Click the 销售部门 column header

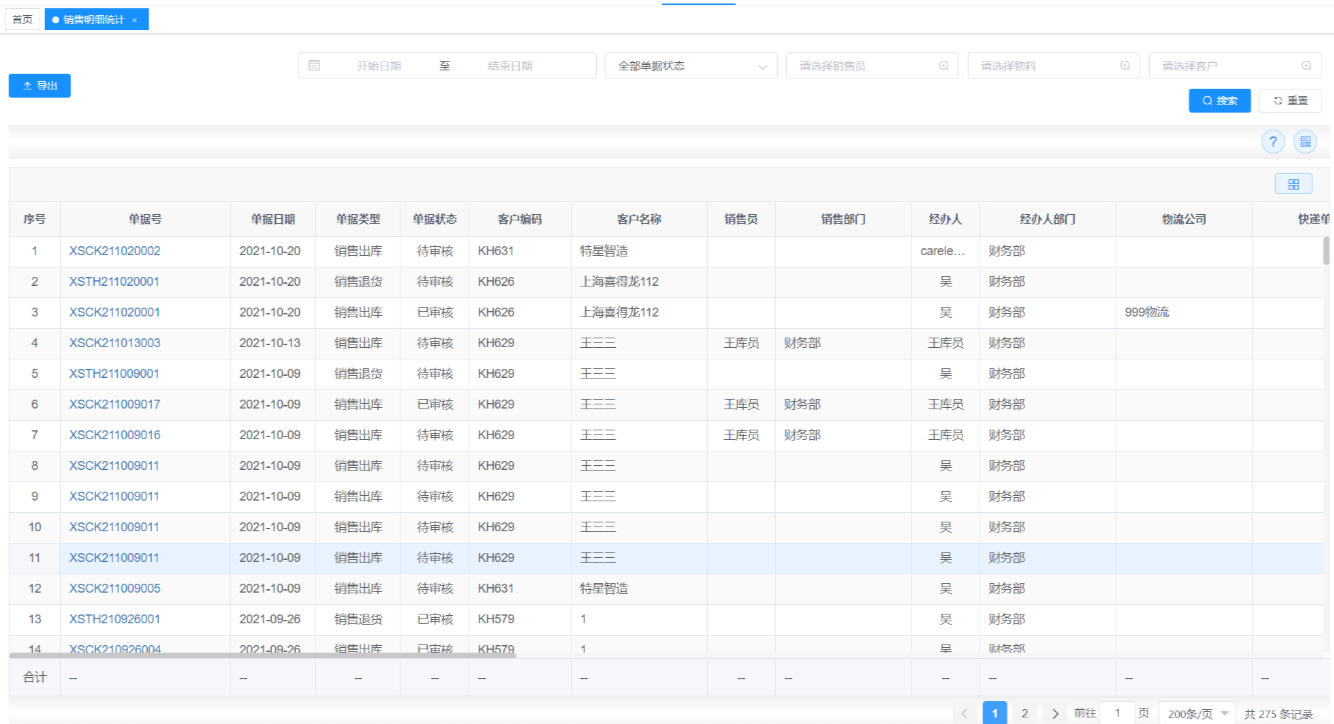pyautogui.click(x=843, y=219)
